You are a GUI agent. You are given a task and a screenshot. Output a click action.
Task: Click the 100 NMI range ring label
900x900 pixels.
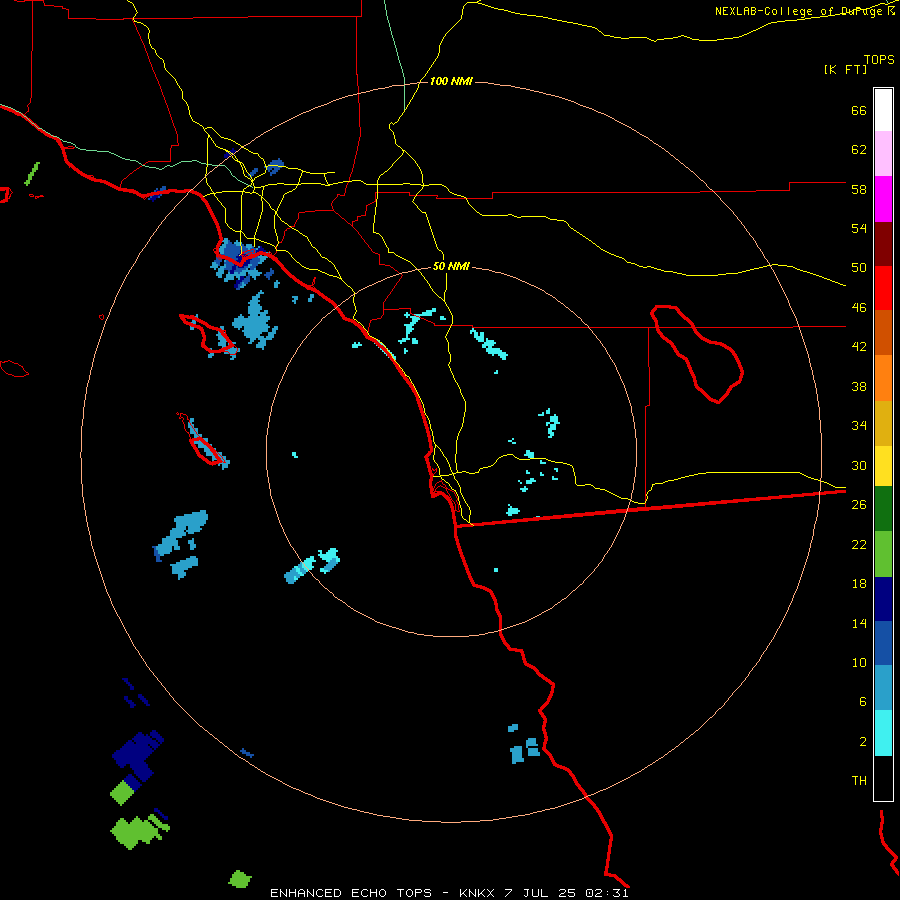click(x=451, y=82)
